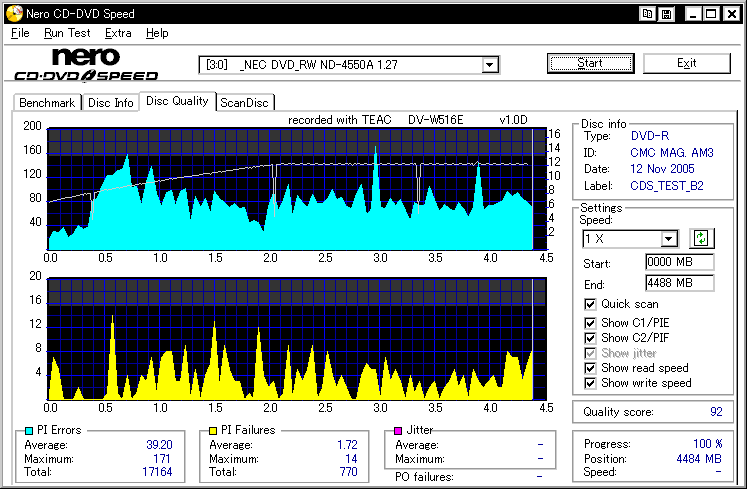The height and width of the screenshot is (489, 747).
Task: Click PI Errors maximum 171
Action: tap(162, 458)
